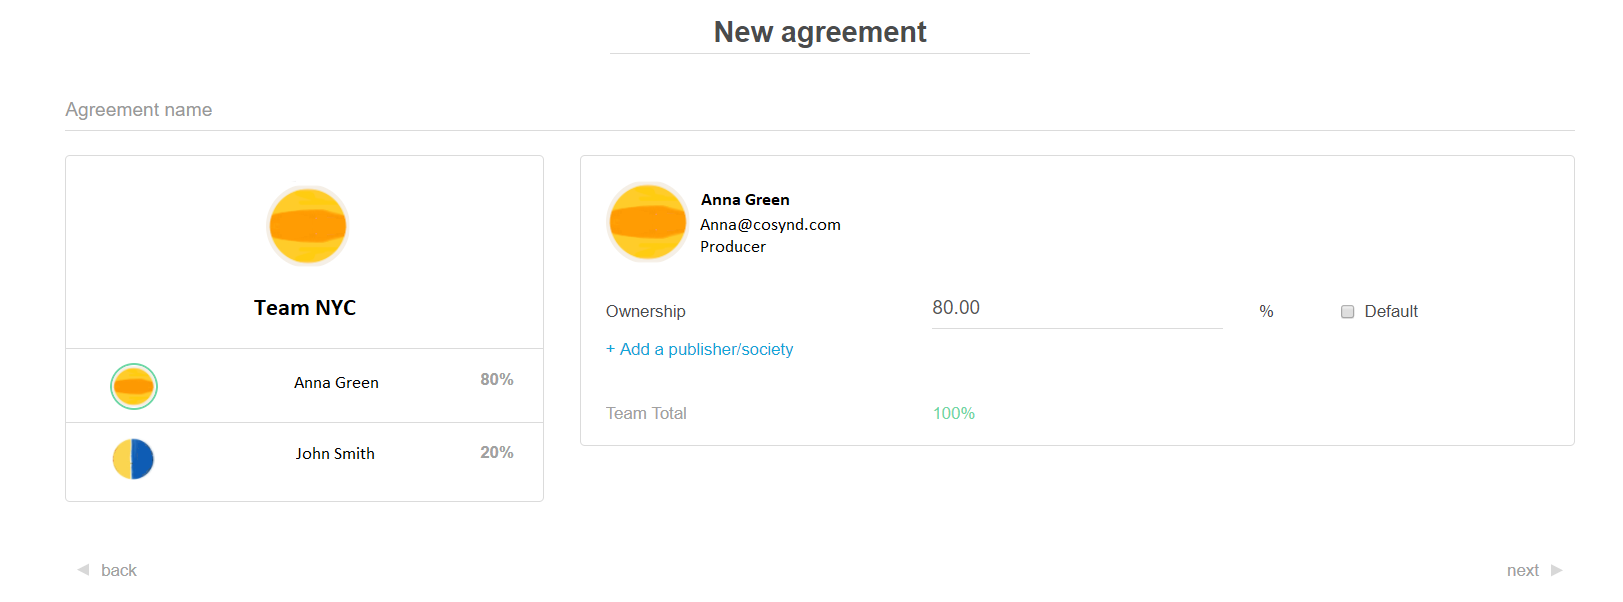Enable the Default checkbox

click(x=1347, y=312)
